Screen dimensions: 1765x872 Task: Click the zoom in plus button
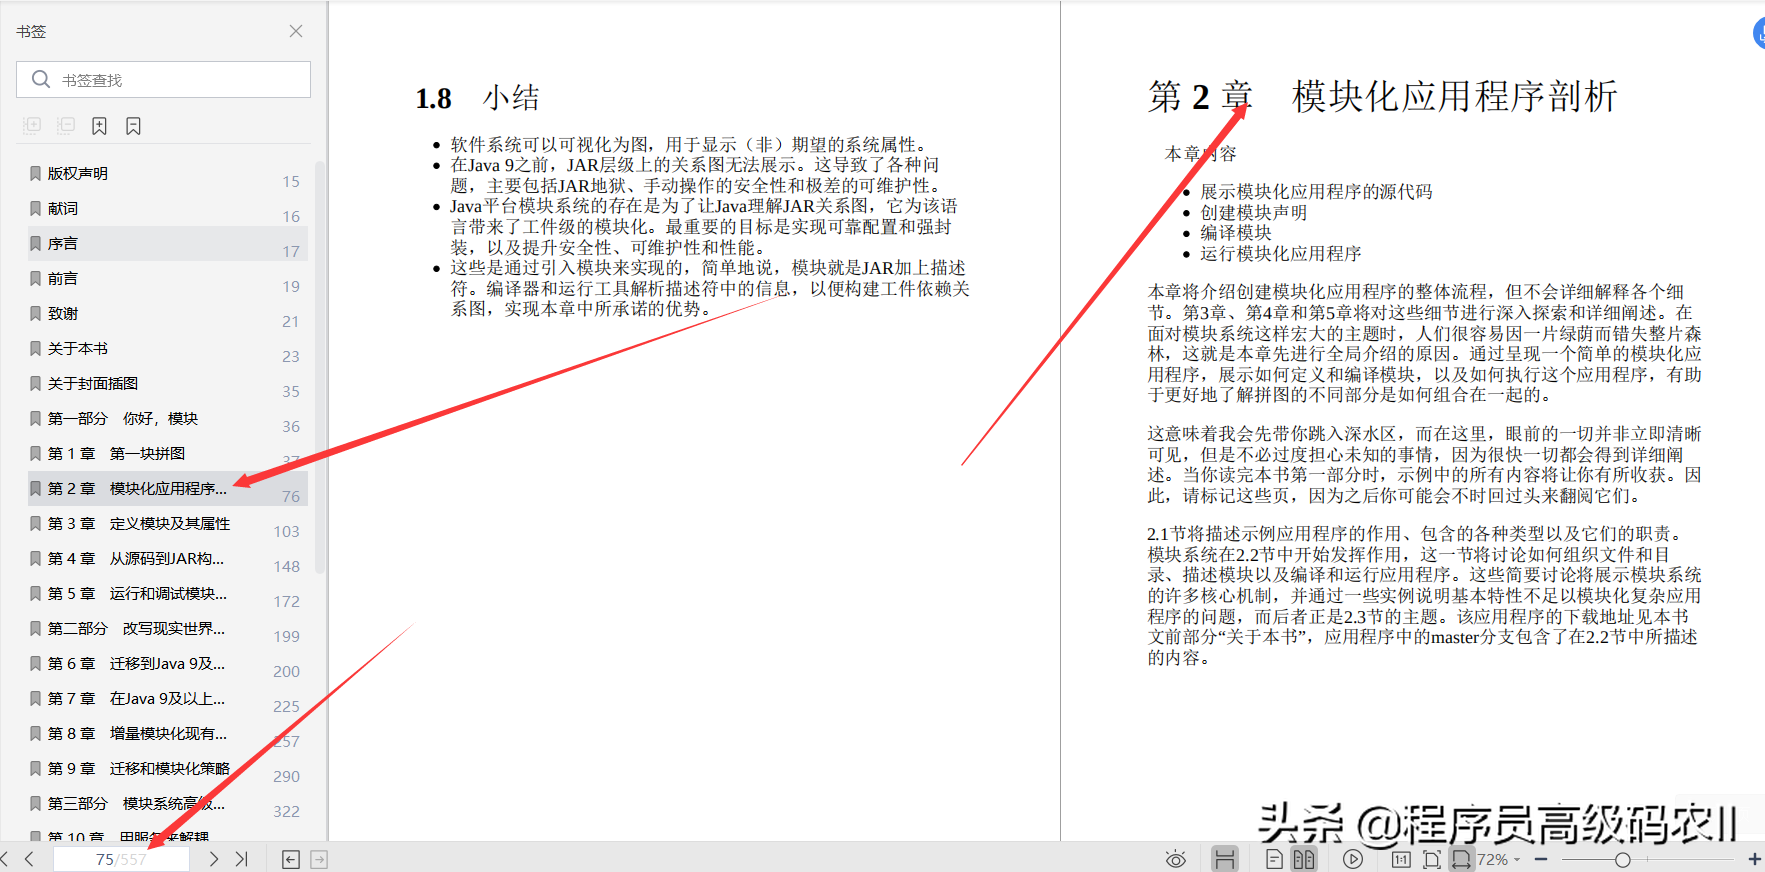click(1755, 859)
